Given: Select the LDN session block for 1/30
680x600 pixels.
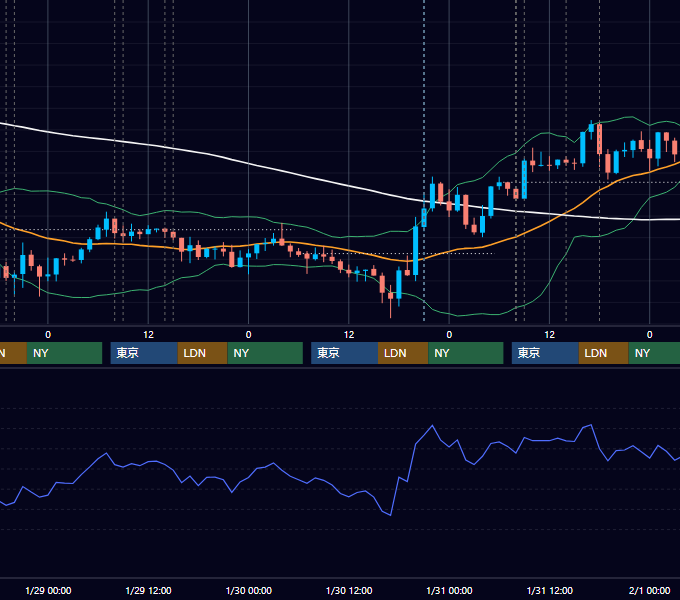Looking at the screenshot, I should click(403, 353).
